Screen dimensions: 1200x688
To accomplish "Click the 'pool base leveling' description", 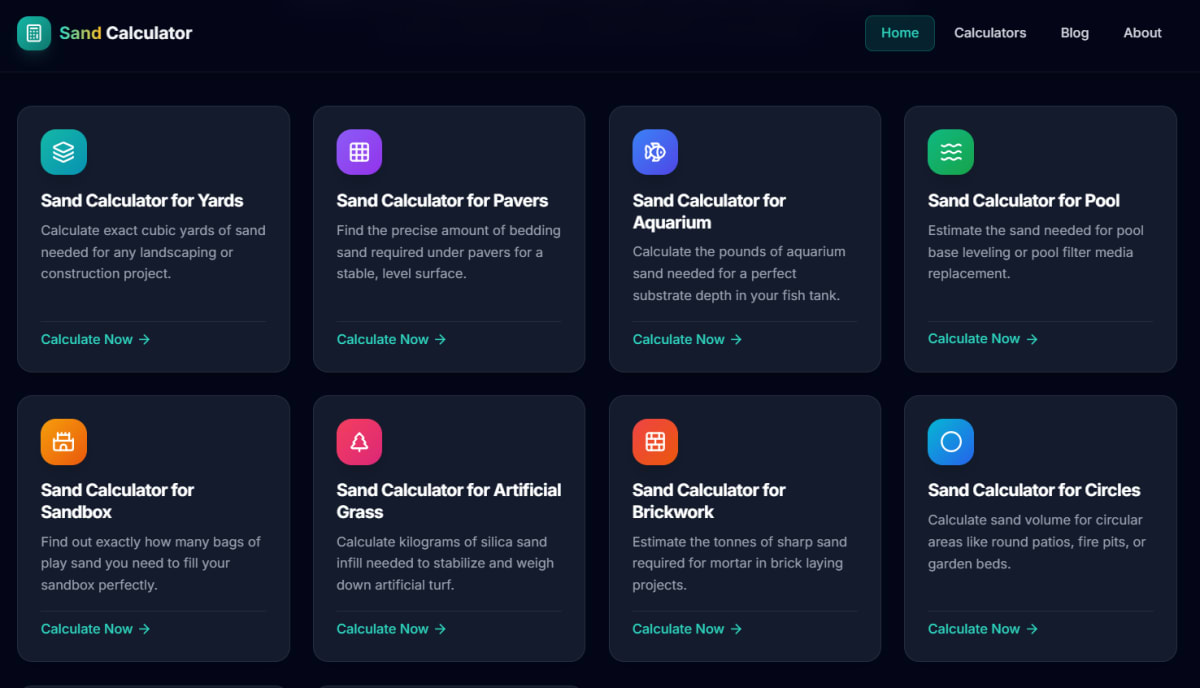I will coord(1036,252).
